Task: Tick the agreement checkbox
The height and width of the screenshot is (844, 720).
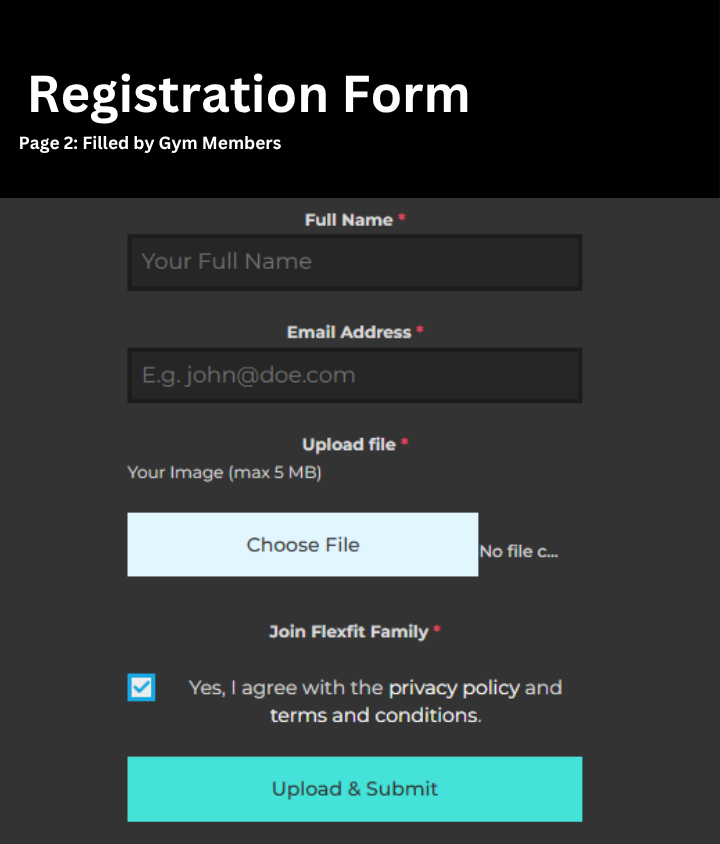Action: pos(142,688)
